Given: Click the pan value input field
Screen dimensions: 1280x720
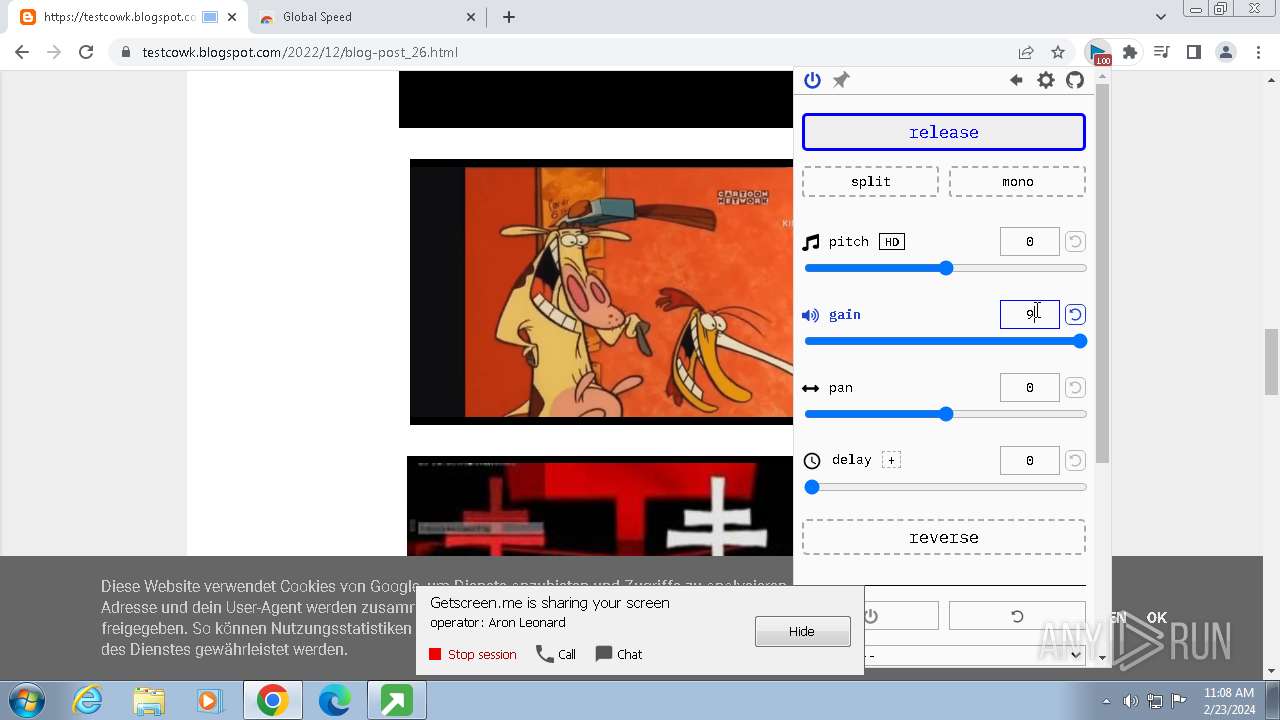Looking at the screenshot, I should (x=1029, y=387).
